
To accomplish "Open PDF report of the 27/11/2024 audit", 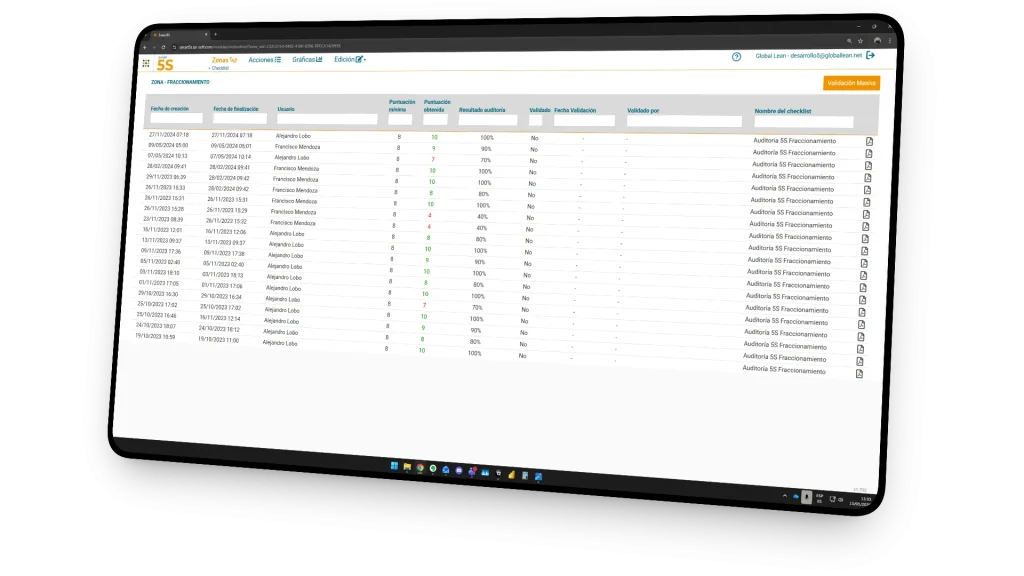I will tap(869, 142).
